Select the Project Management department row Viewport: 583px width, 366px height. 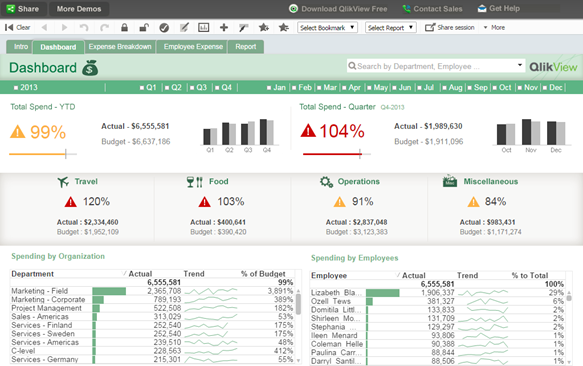152,308
